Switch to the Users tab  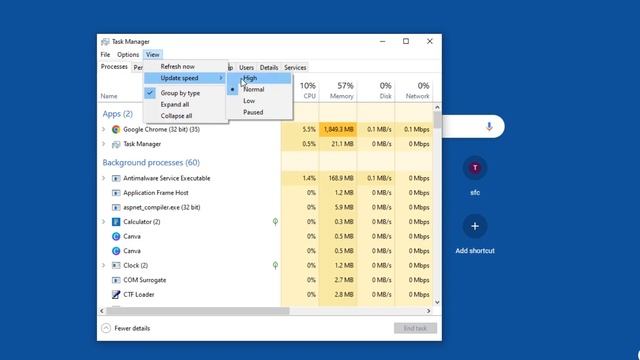246,68
